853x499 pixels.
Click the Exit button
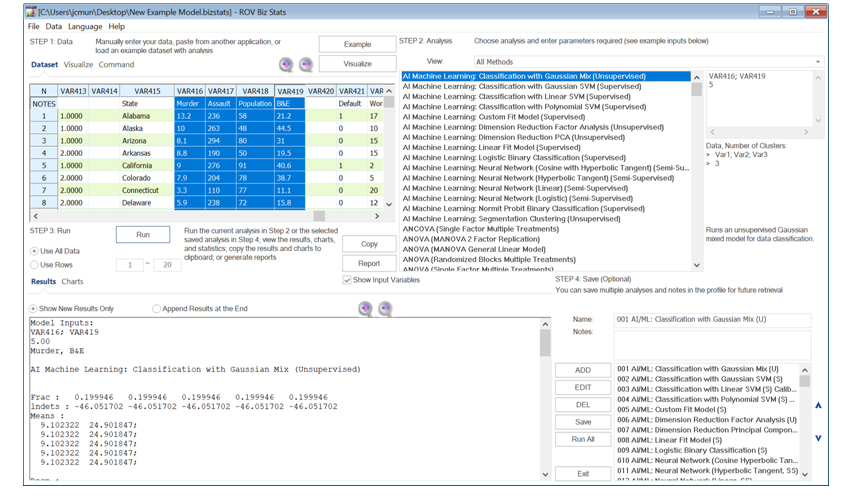583,474
